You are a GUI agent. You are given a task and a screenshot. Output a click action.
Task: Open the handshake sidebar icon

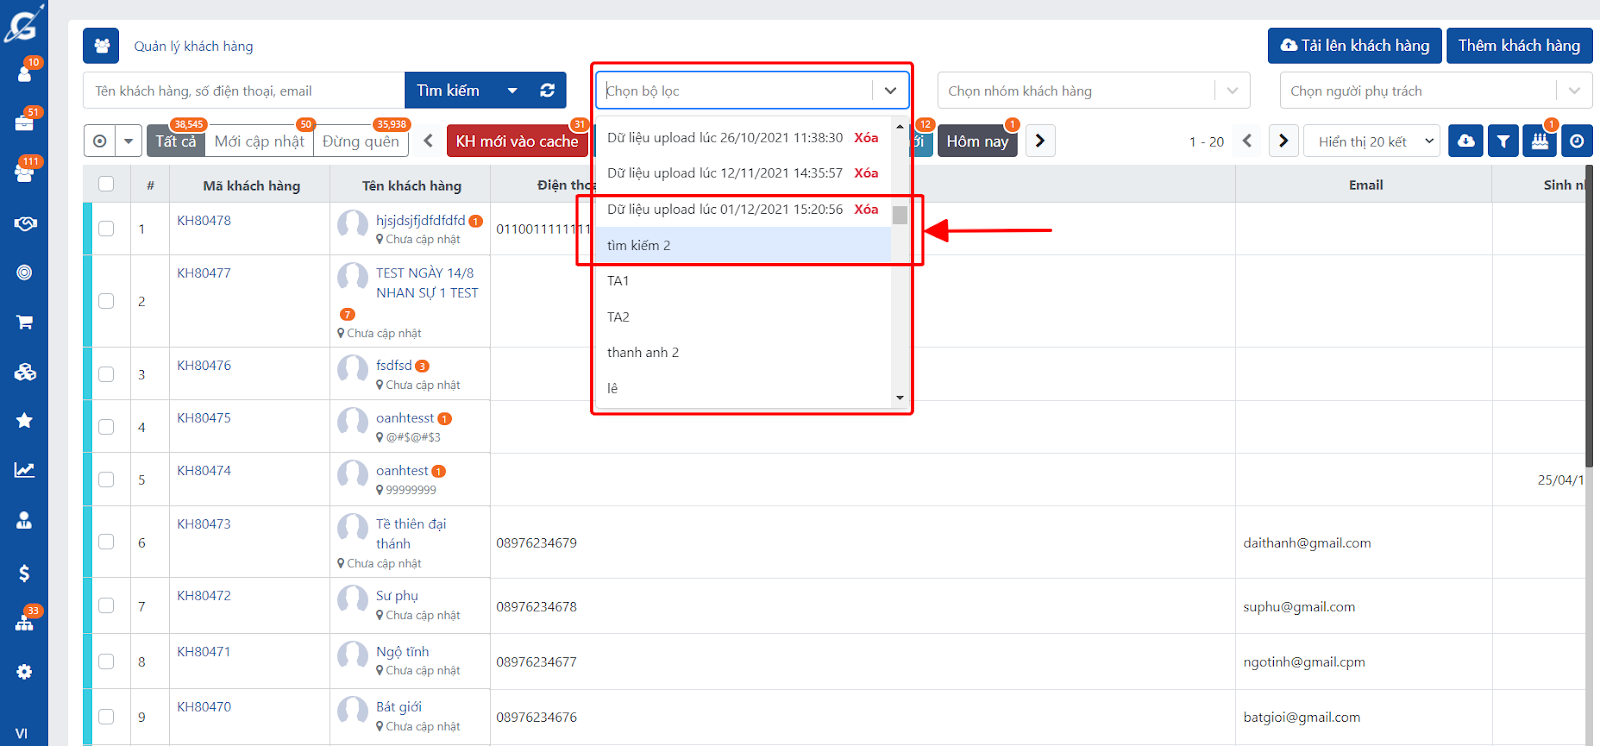24,223
